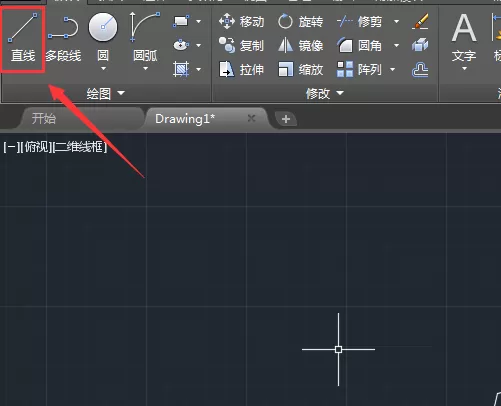Pick the 阵列 array tool
This screenshot has width=501, height=406.
pos(359,69)
